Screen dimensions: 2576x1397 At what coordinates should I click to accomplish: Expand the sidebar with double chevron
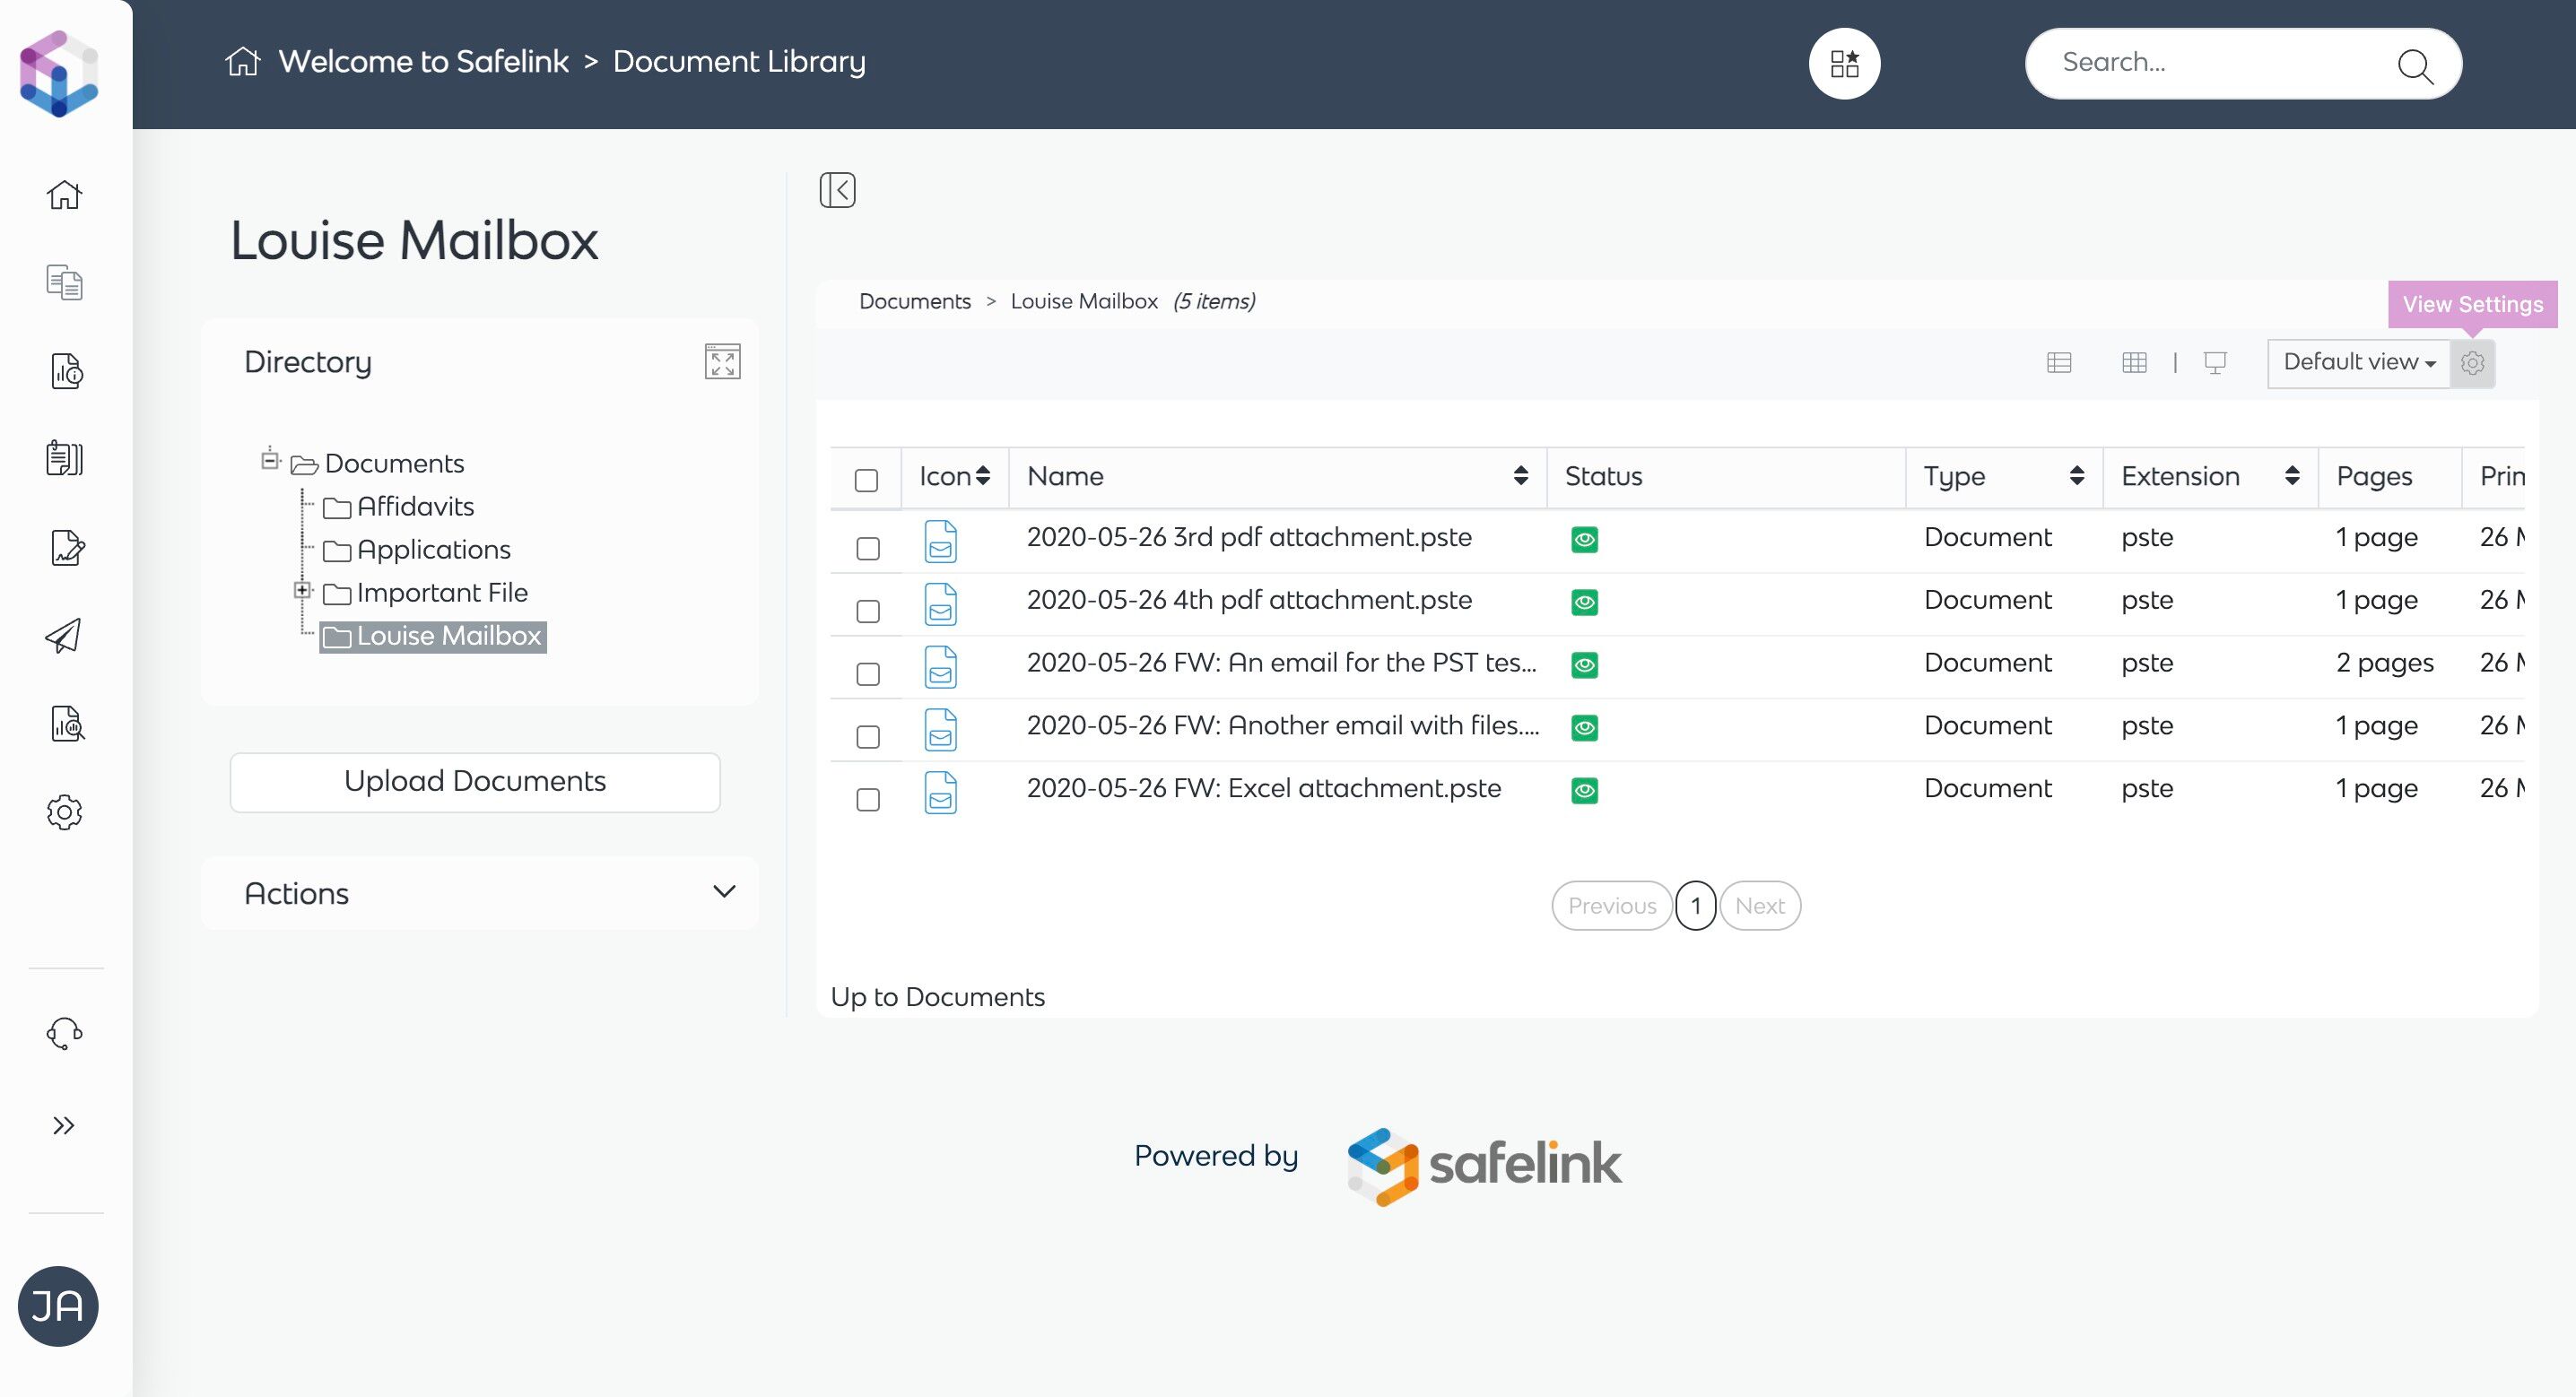point(64,1126)
